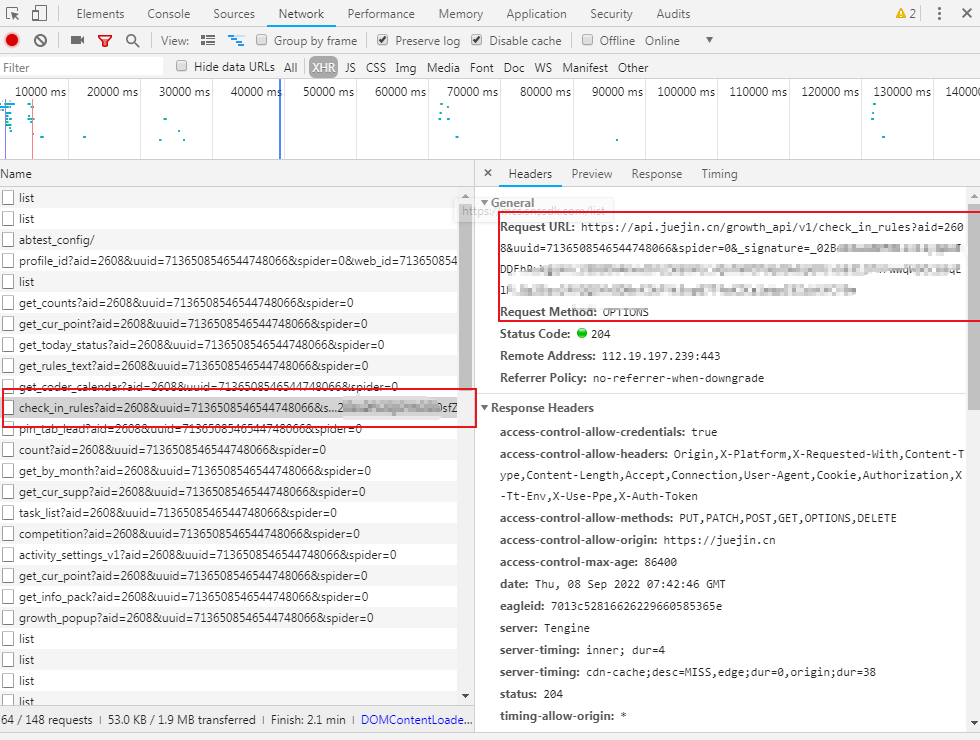The width and height of the screenshot is (980, 740).
Task: Open the Audits tab
Action: tap(673, 14)
